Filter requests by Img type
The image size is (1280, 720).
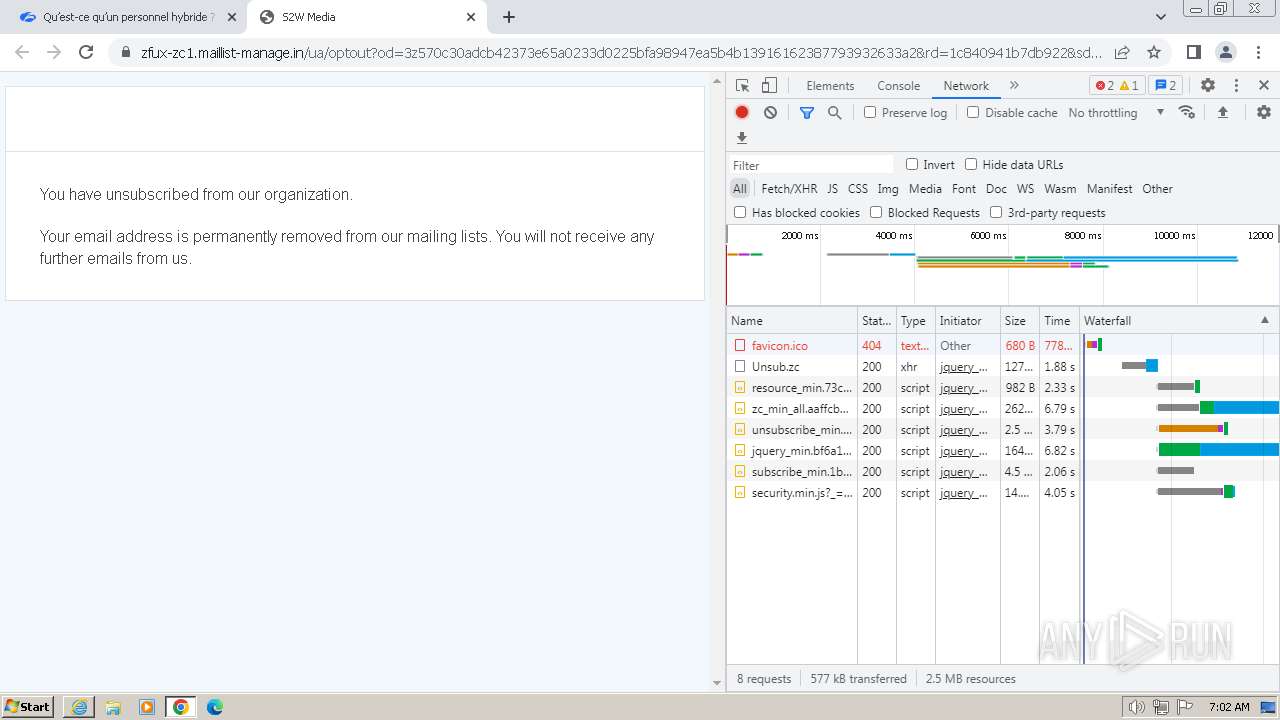pyautogui.click(x=888, y=189)
